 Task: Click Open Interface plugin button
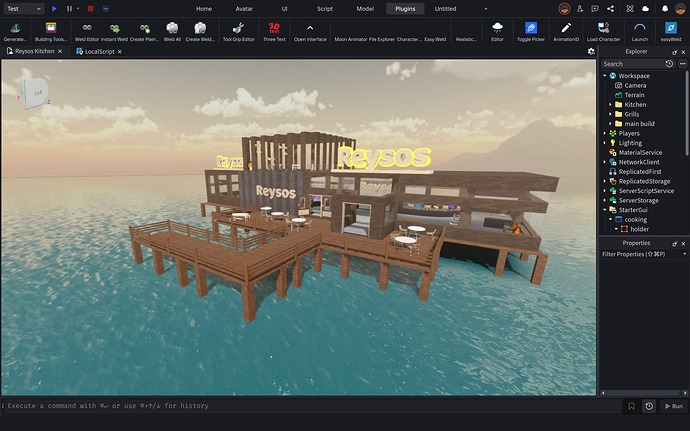coord(310,32)
